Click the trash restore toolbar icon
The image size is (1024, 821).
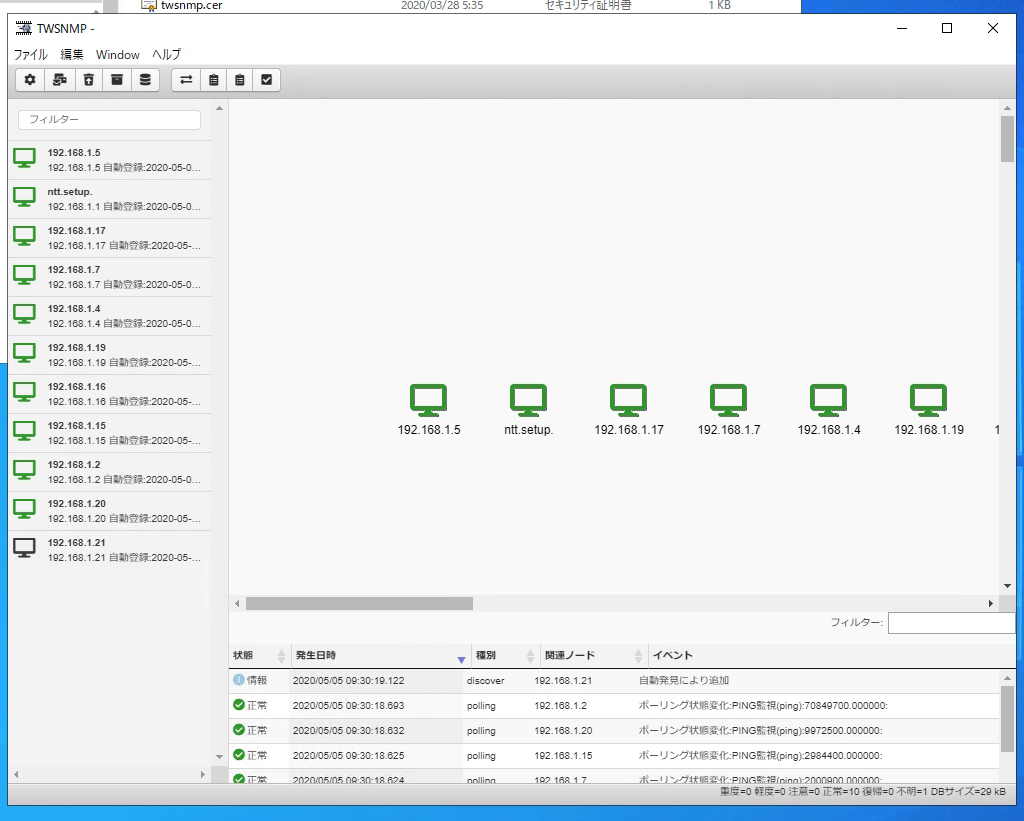point(89,80)
